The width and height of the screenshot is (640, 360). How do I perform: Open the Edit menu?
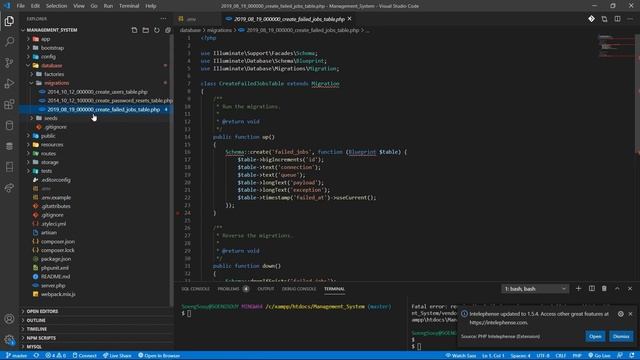[x=36, y=6]
